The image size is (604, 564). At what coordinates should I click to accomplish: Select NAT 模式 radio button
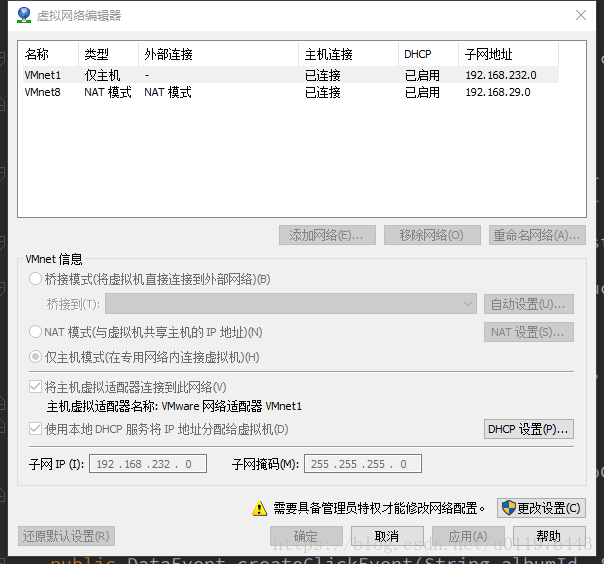tap(35, 331)
